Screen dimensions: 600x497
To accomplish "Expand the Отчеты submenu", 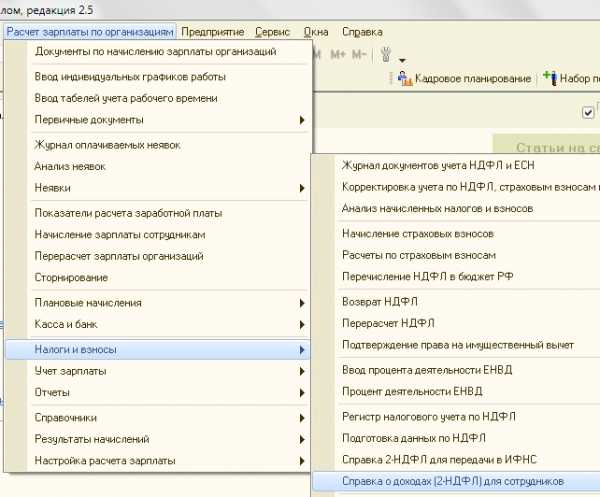I will 301,393.
